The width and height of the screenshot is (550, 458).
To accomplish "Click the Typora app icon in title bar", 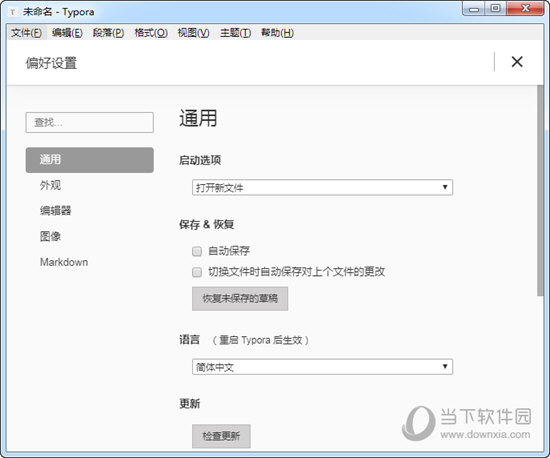I will [13, 12].
